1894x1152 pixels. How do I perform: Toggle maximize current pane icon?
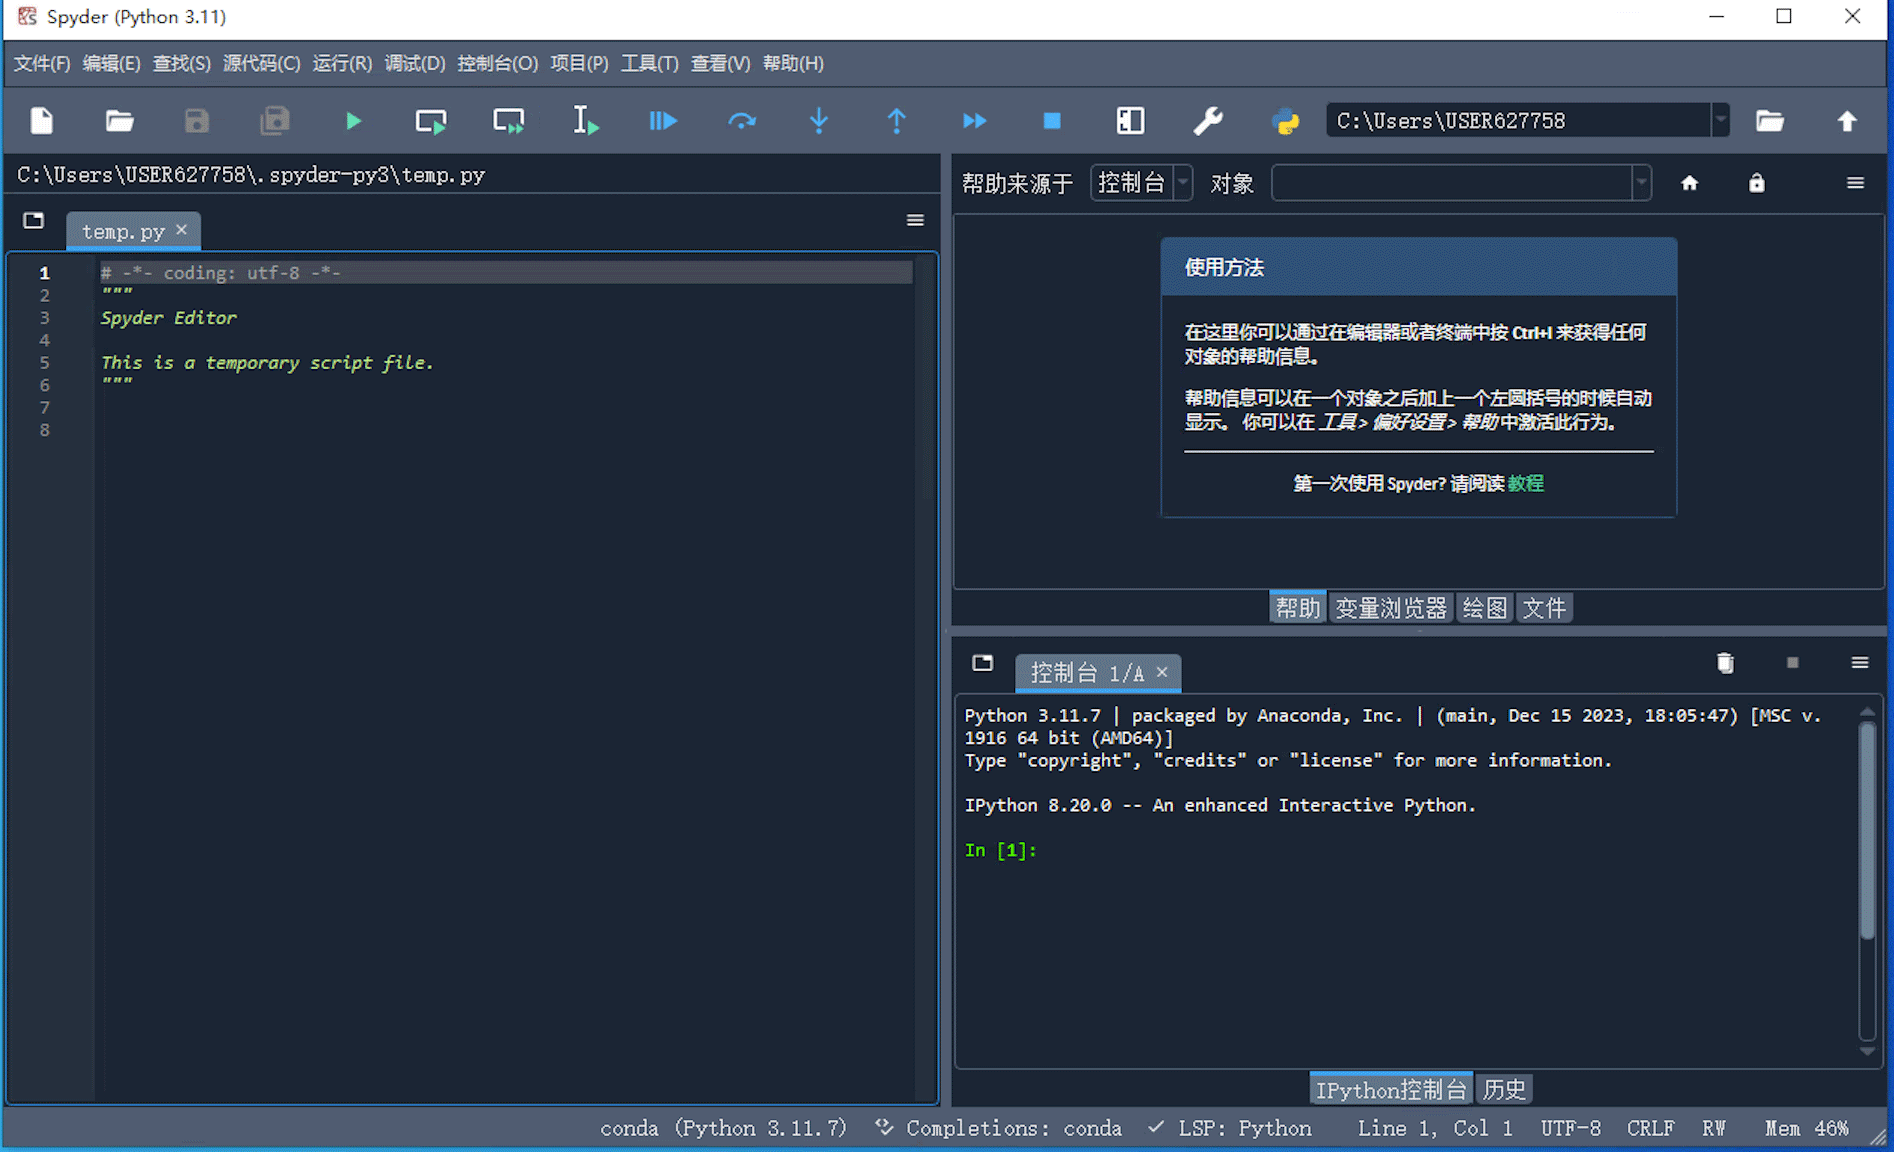1130,121
